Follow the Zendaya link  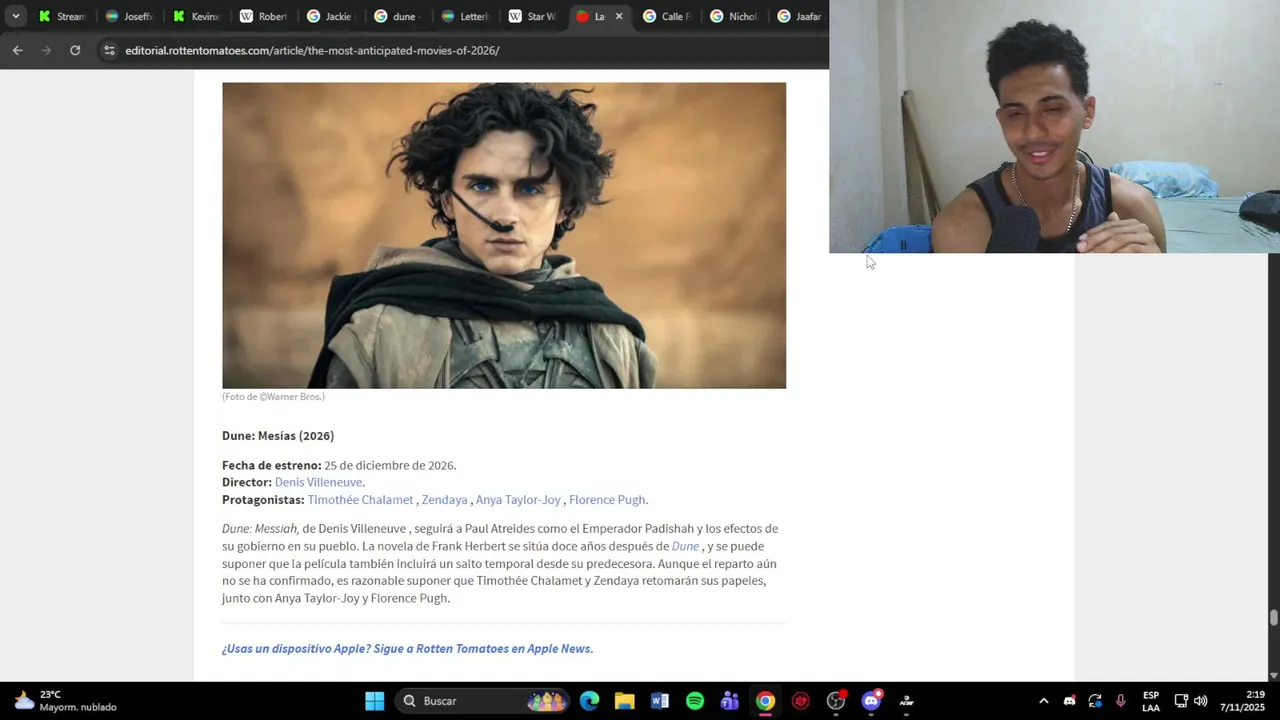[x=444, y=500]
